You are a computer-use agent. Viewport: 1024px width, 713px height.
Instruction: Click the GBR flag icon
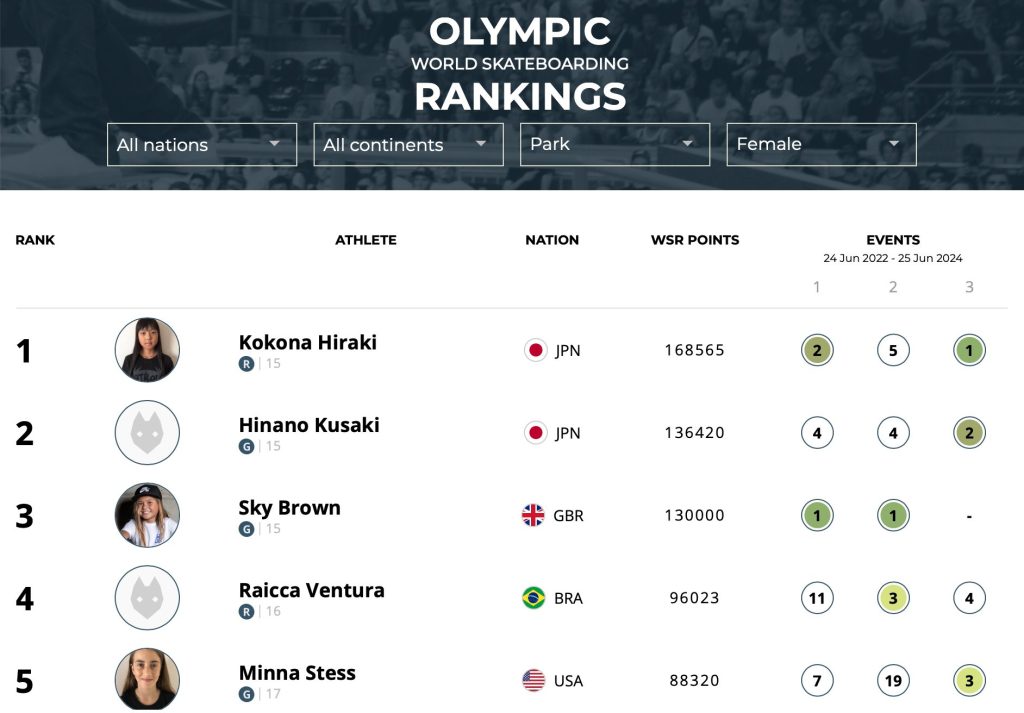tap(533, 515)
